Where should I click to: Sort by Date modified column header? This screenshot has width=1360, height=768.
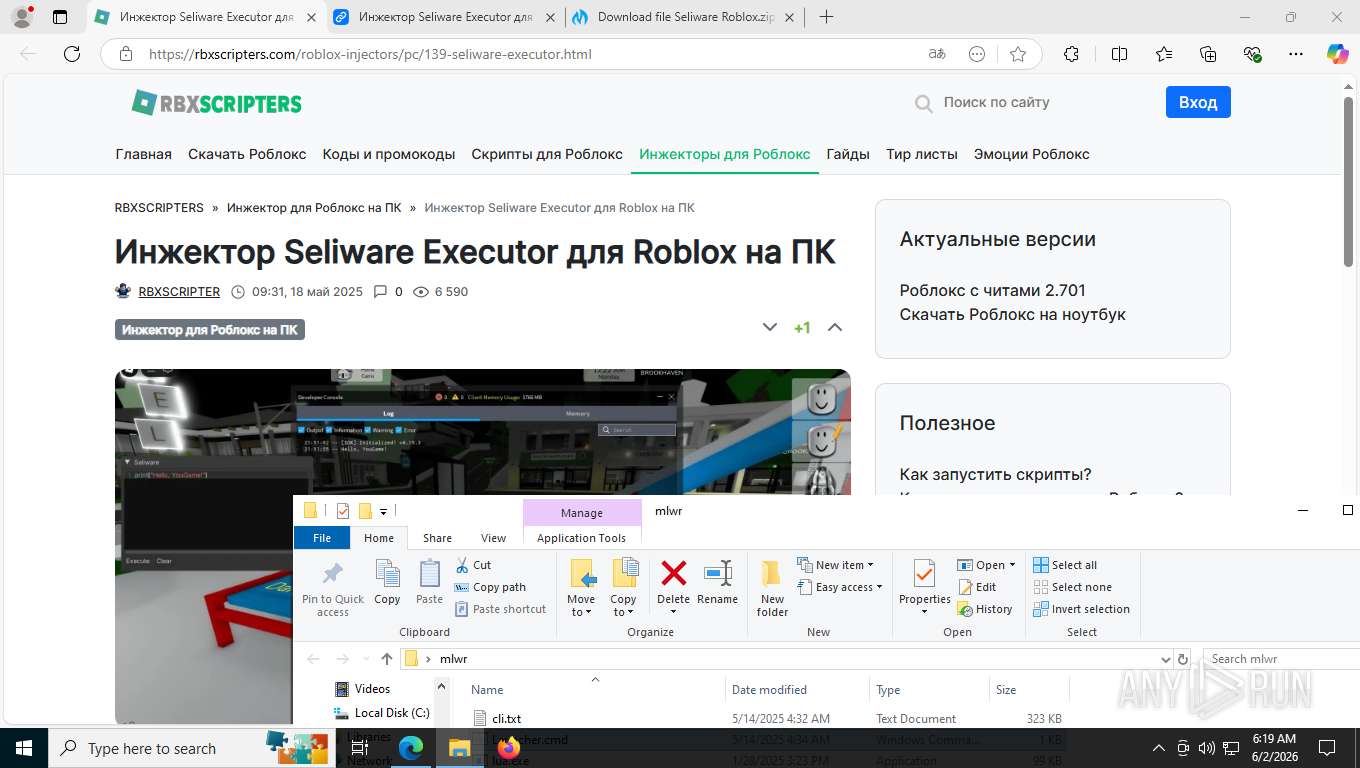[769, 690]
